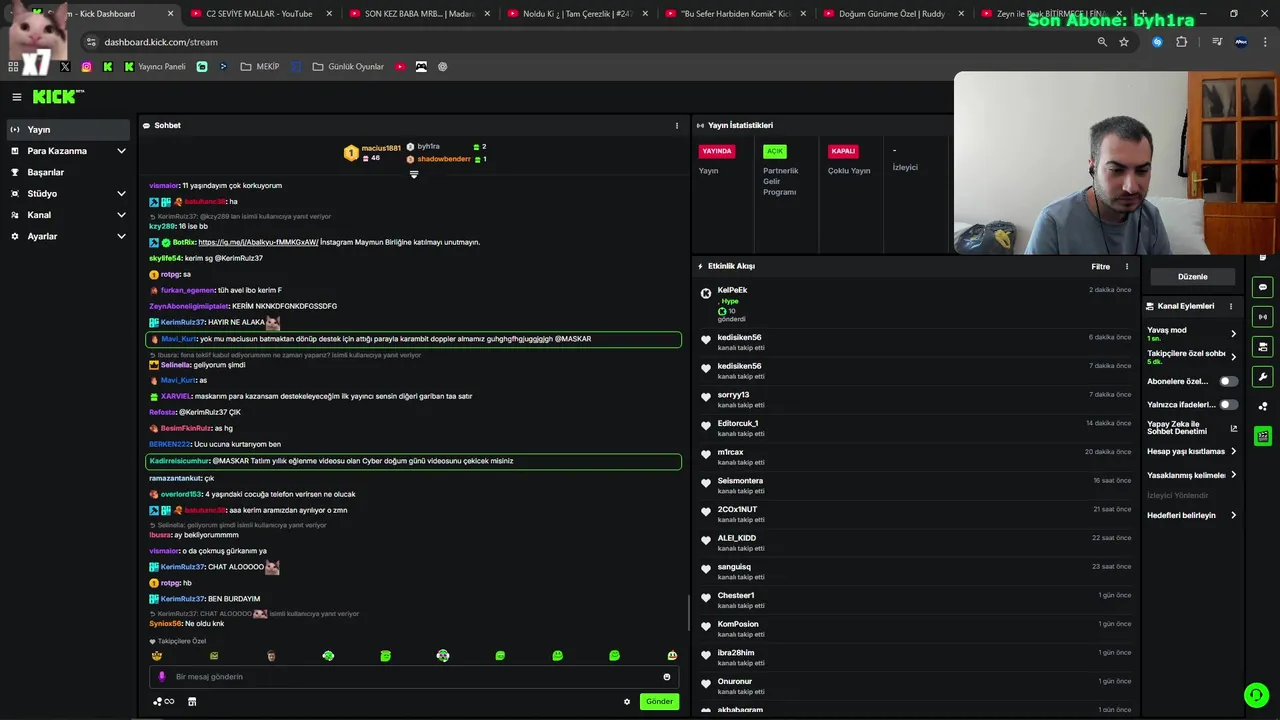Open Hedefleri belirleyin options
The image size is (1280, 720).
(1192, 515)
